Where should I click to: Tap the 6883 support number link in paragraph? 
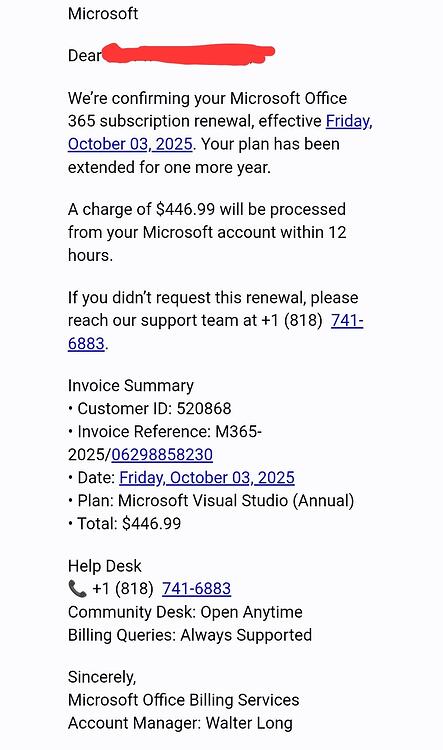click(x=86, y=343)
